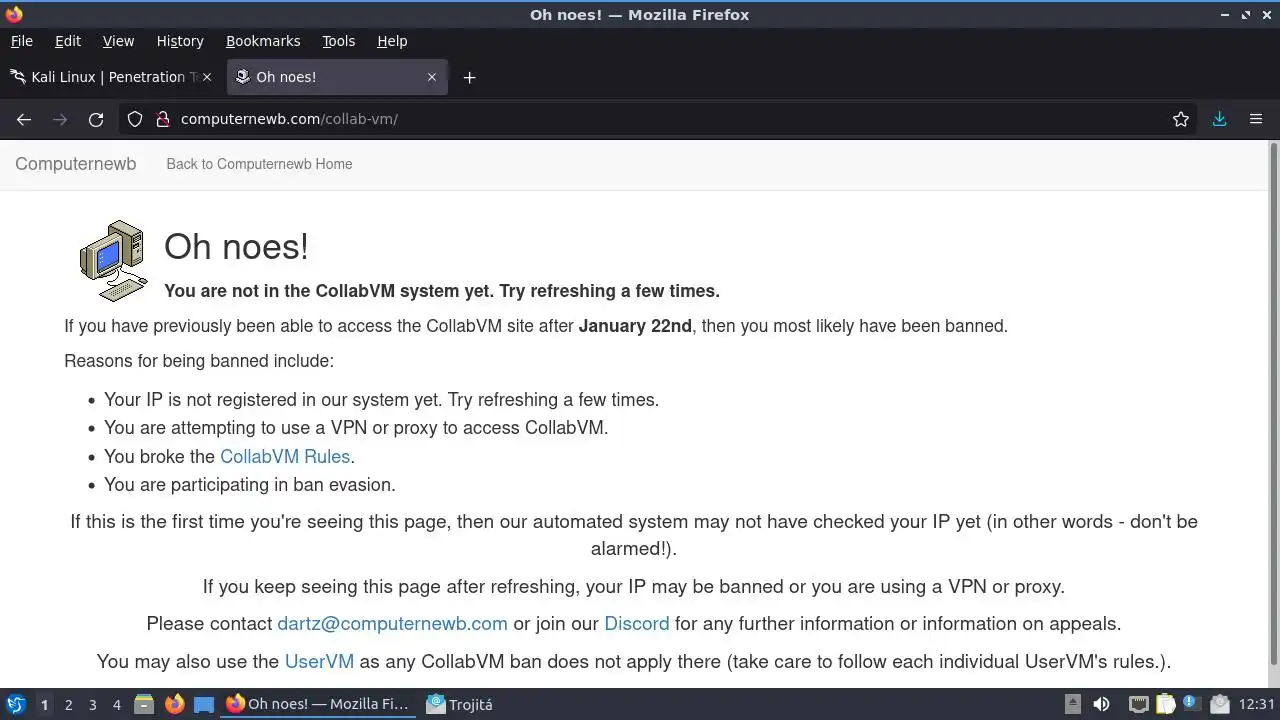Open clipboard manager tray icon

pyautogui.click(x=1165, y=704)
